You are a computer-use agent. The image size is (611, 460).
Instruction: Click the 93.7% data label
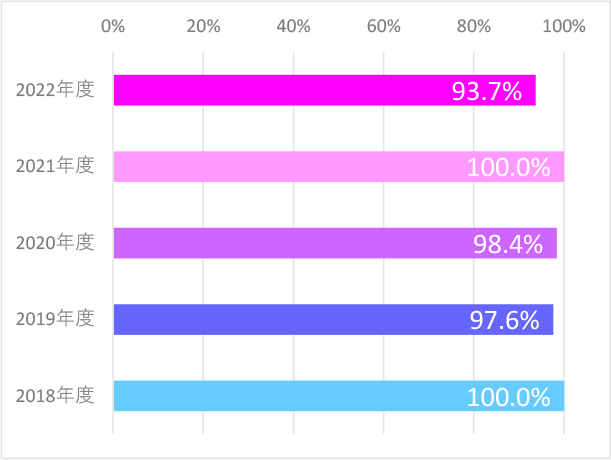point(487,91)
